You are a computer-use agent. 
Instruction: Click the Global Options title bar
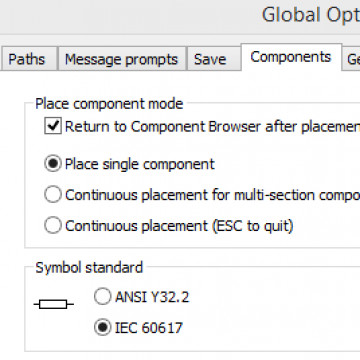click(x=180, y=16)
